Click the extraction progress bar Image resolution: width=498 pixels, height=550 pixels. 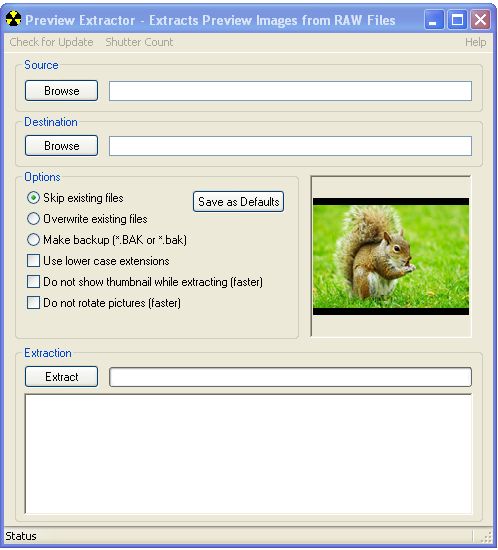(x=290, y=377)
